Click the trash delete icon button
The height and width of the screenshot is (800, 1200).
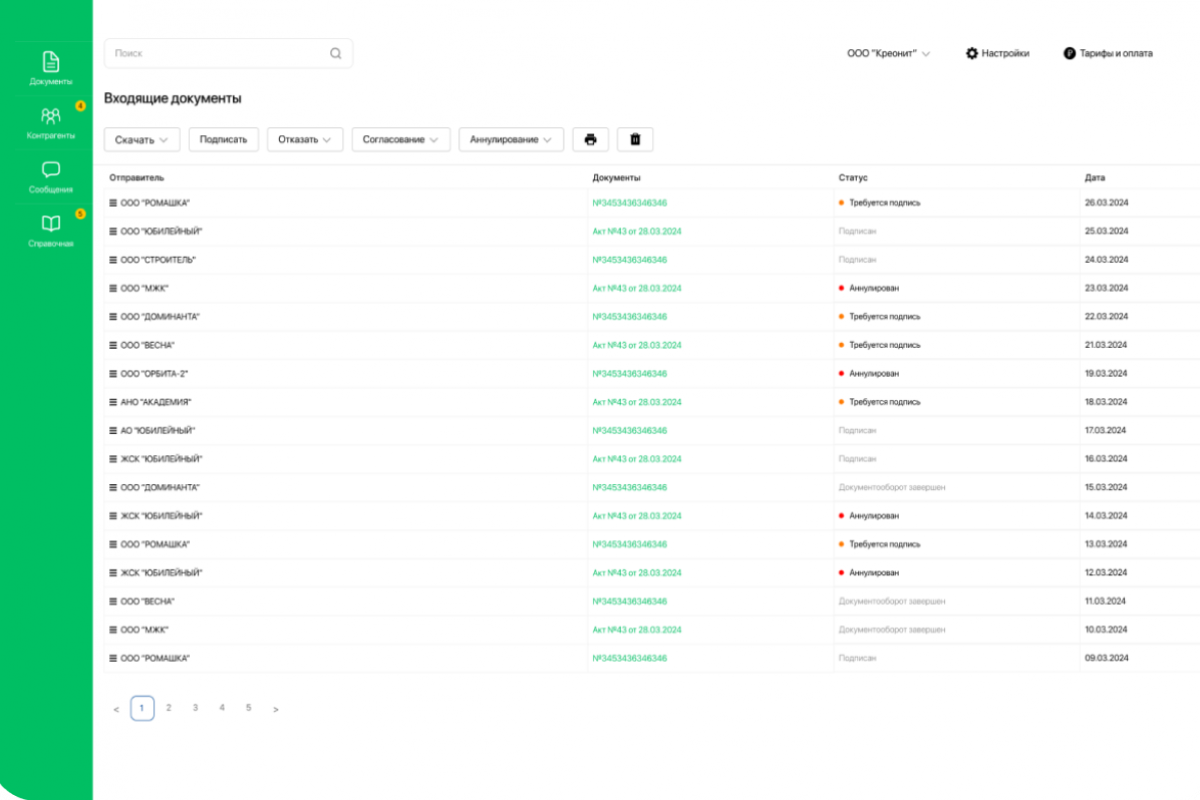[x=635, y=140]
